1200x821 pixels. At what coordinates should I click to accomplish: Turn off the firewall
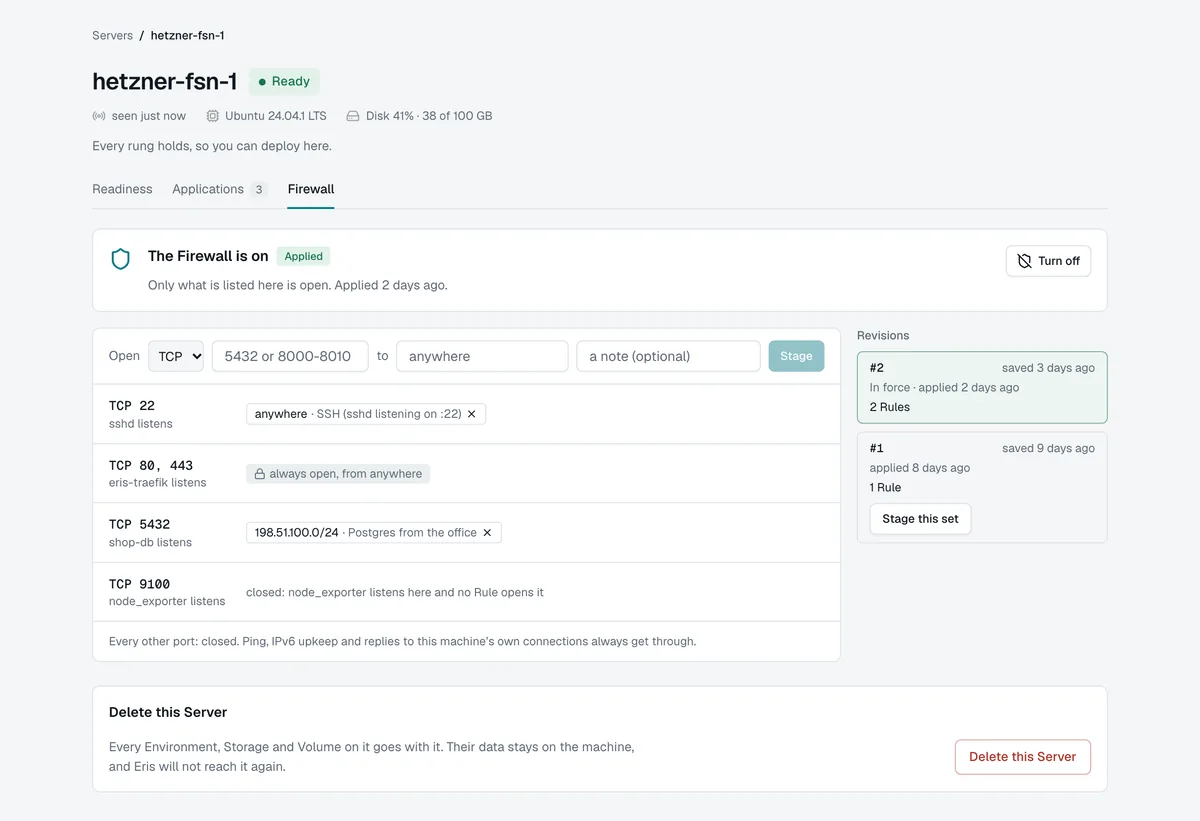coord(1048,261)
